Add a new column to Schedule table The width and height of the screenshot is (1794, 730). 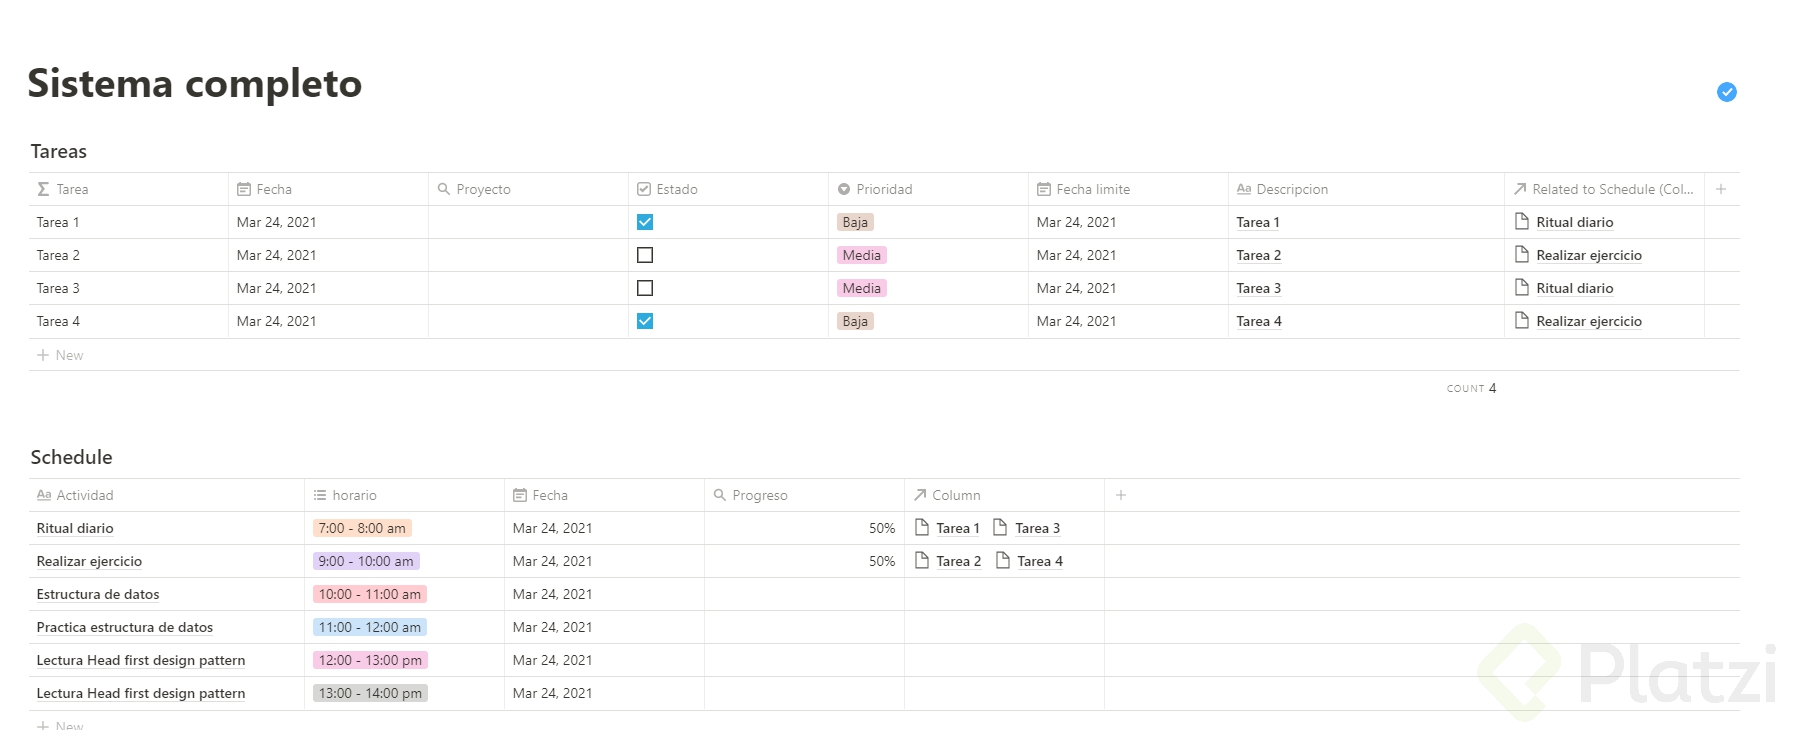point(1121,495)
